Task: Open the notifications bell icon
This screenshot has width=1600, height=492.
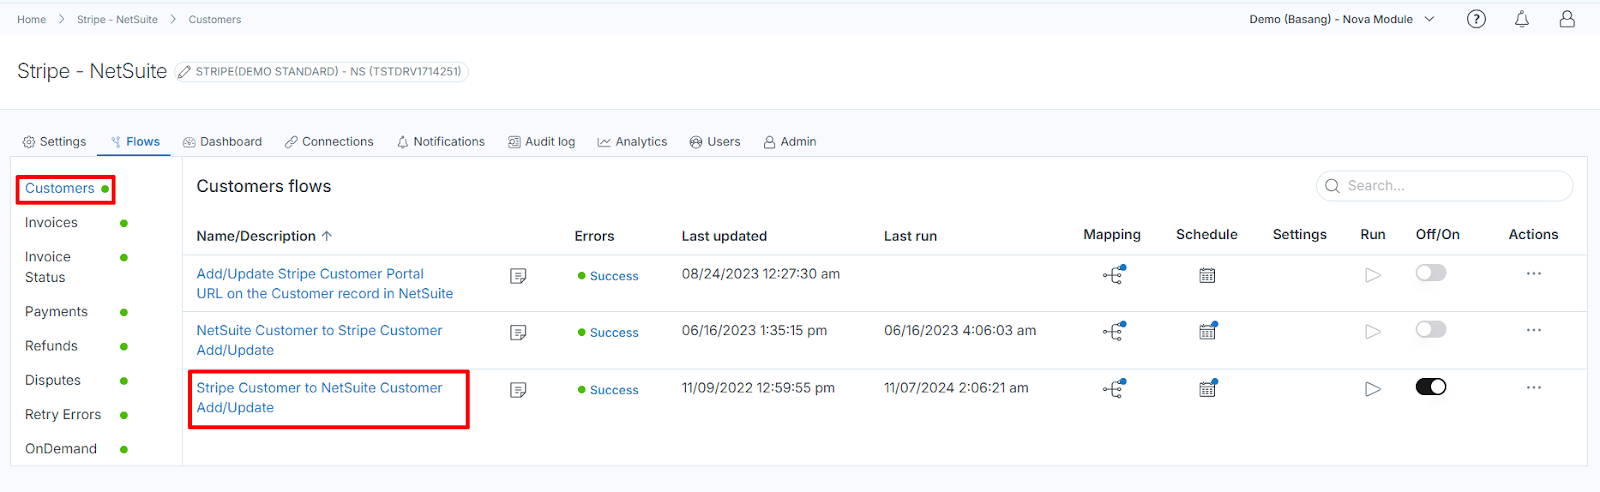Action: point(1521,19)
